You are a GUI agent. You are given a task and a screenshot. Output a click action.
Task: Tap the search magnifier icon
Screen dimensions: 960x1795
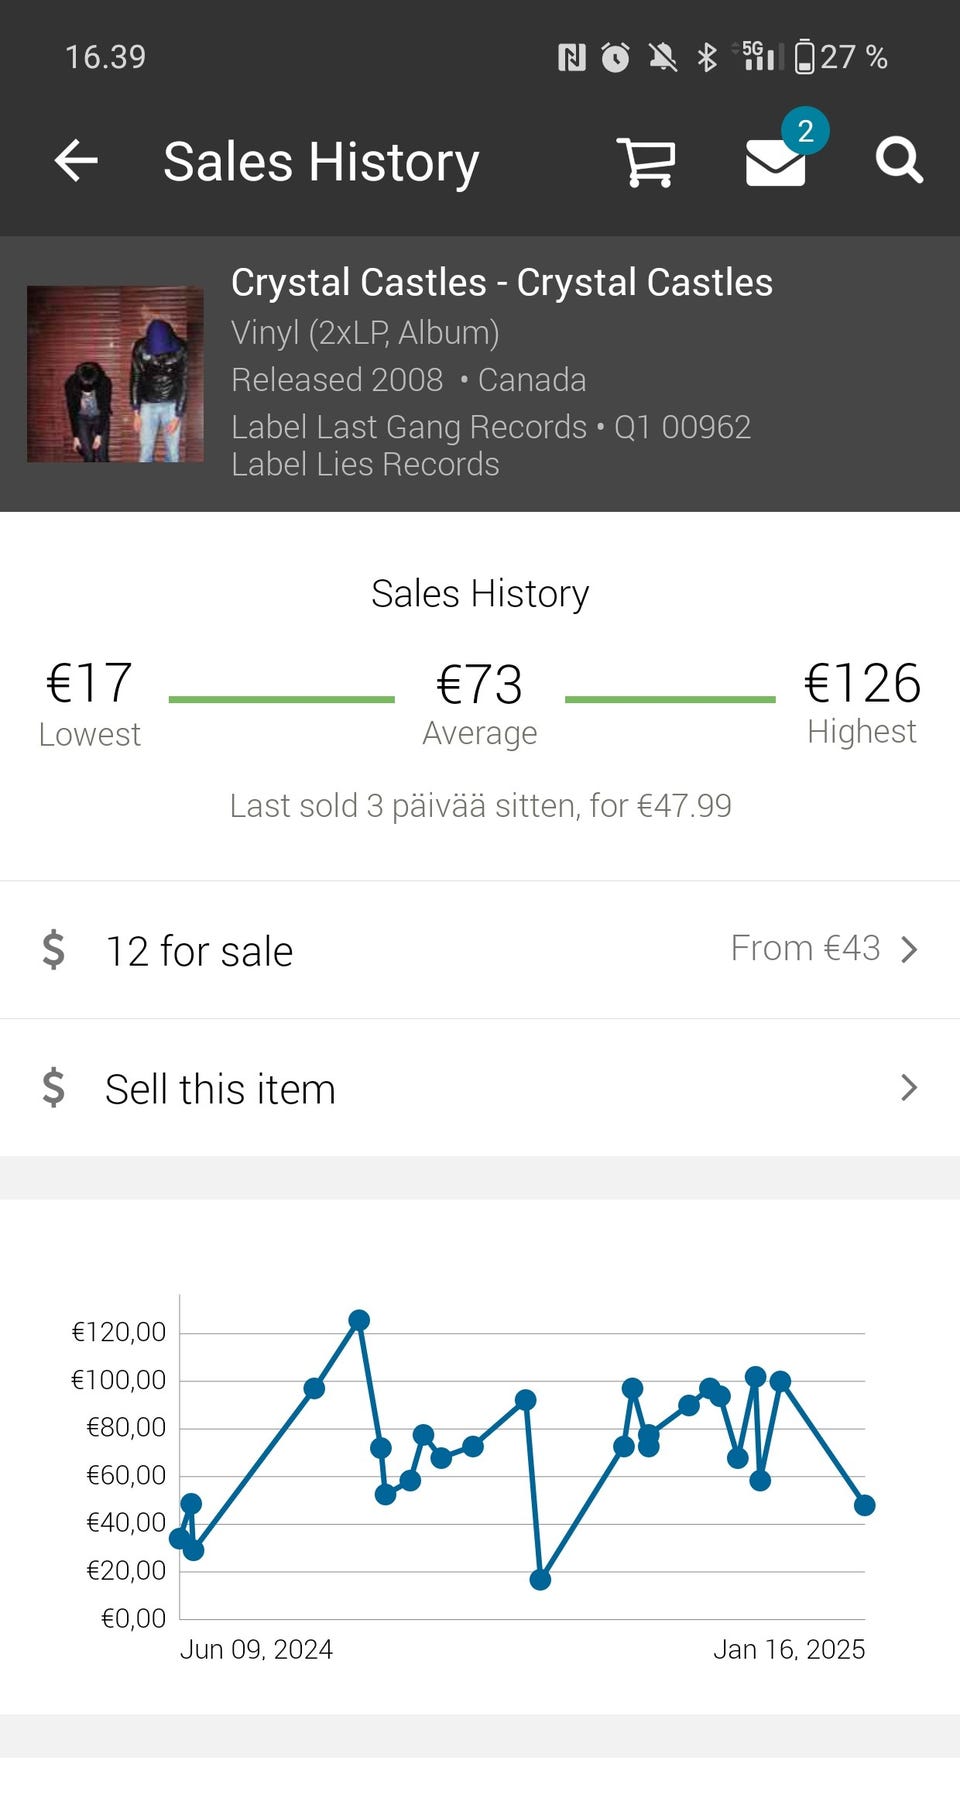(898, 161)
